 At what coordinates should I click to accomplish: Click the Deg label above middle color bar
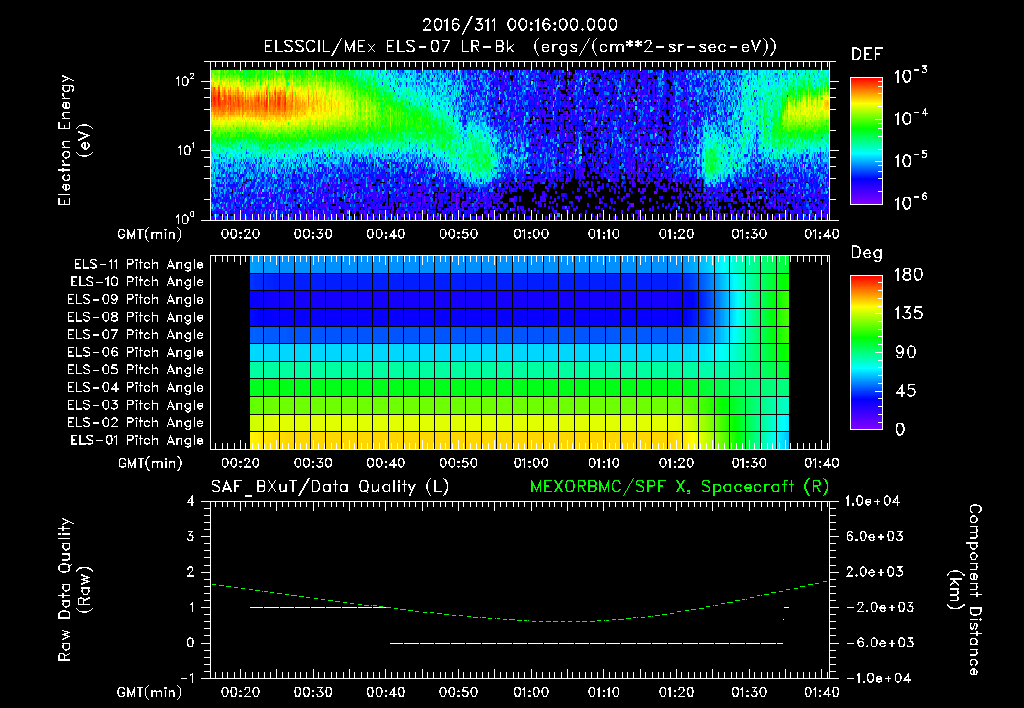[867, 253]
